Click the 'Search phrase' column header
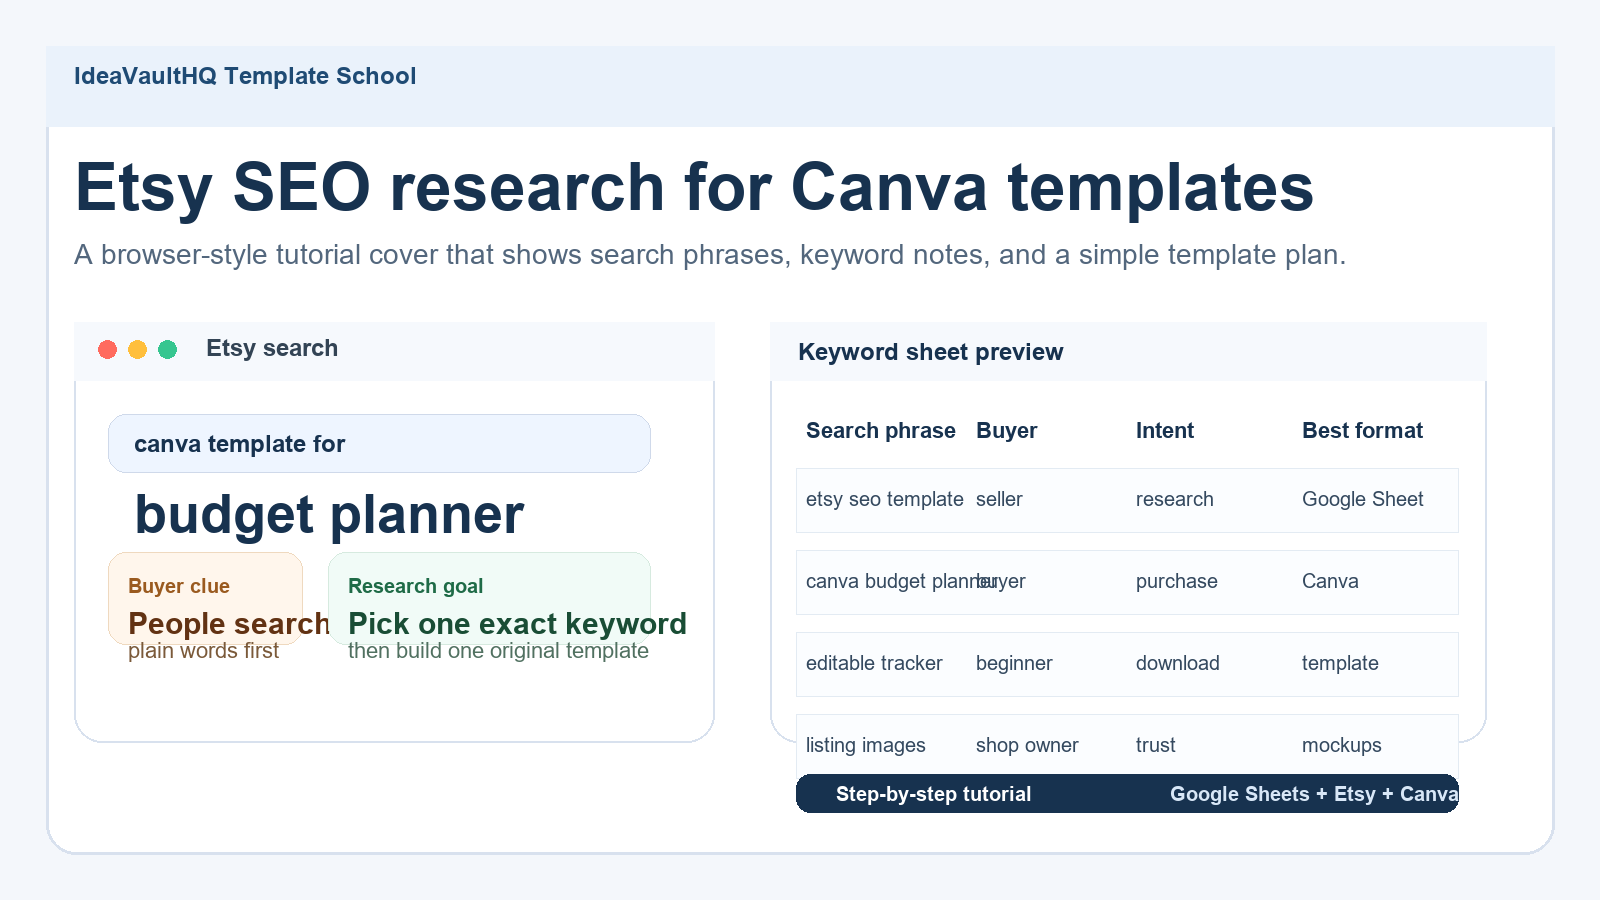Image resolution: width=1600 pixels, height=900 pixels. click(881, 431)
